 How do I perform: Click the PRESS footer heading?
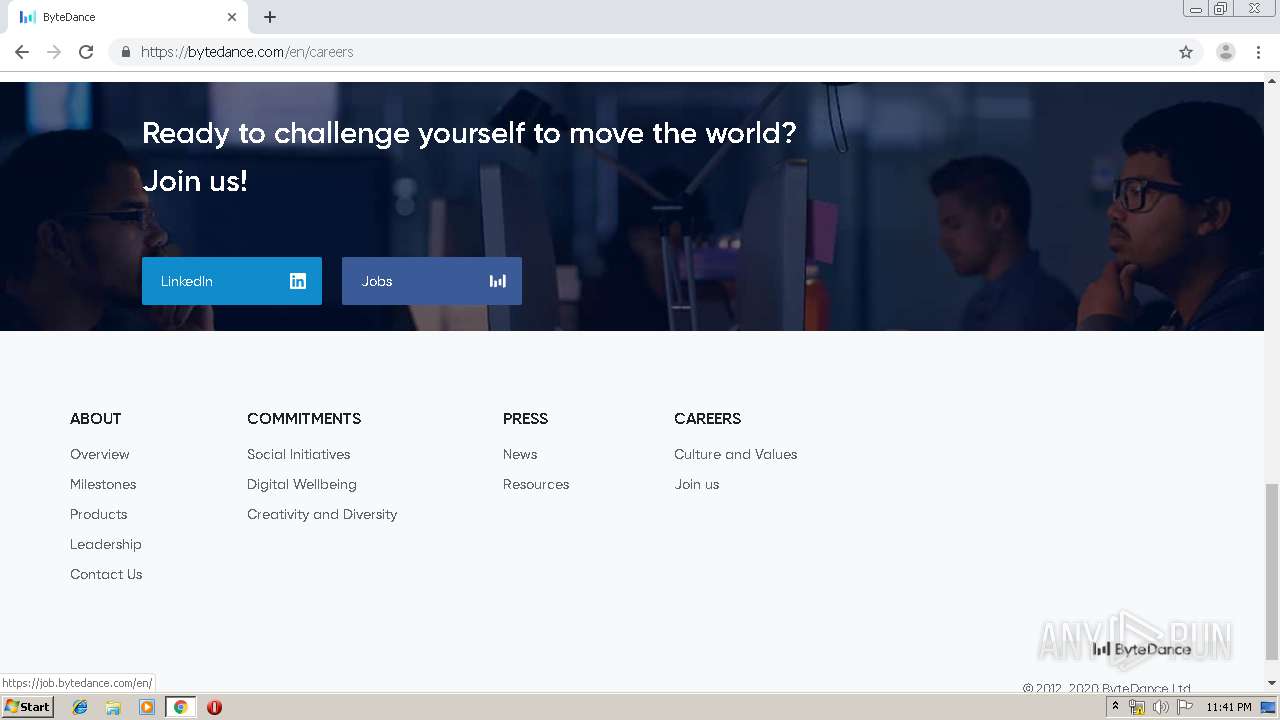pos(526,418)
